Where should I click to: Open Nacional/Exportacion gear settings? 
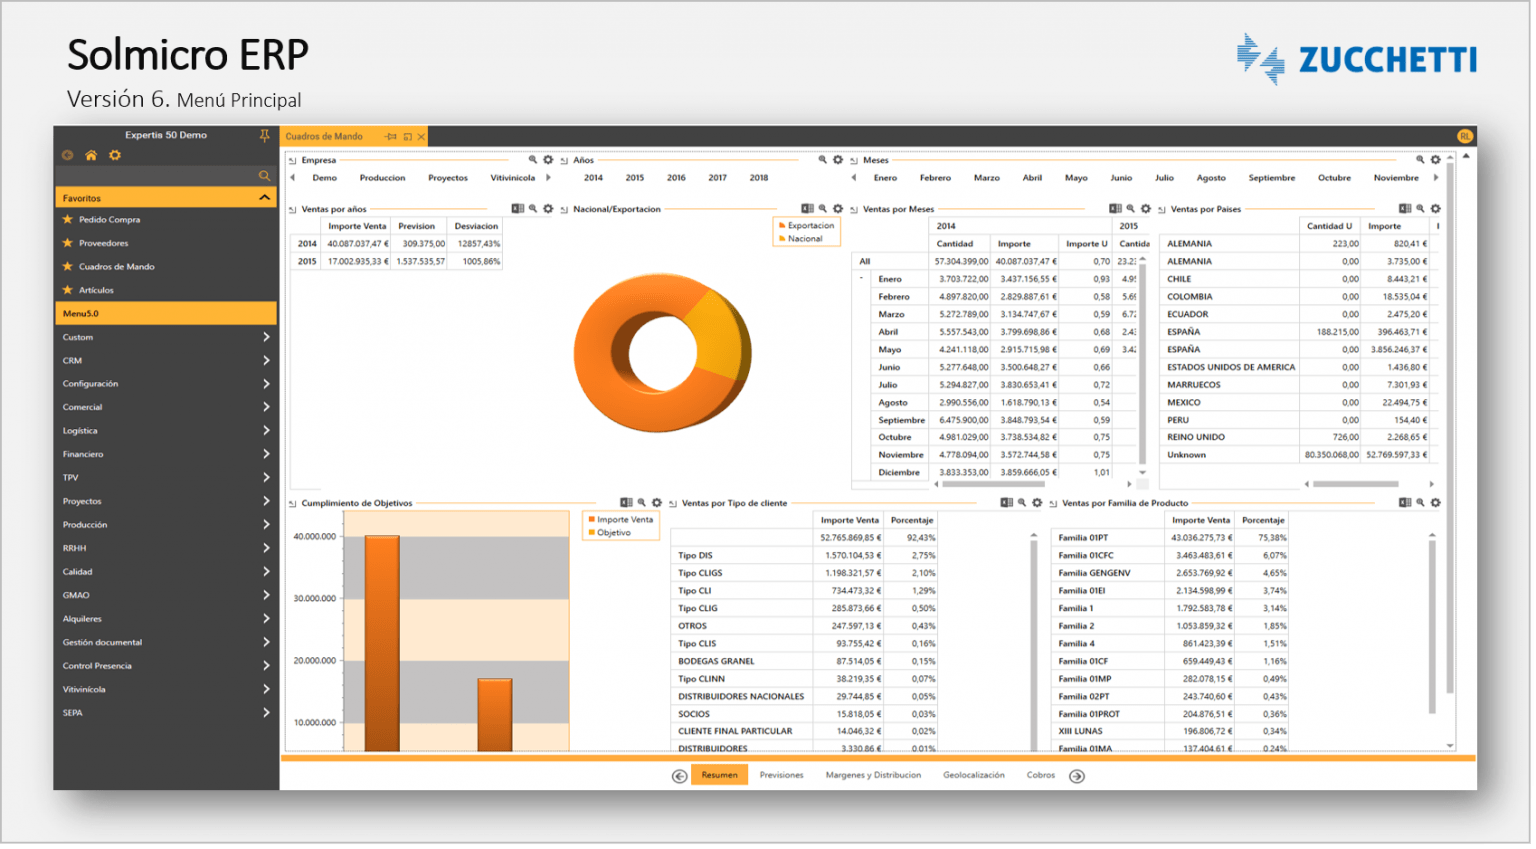839,210
